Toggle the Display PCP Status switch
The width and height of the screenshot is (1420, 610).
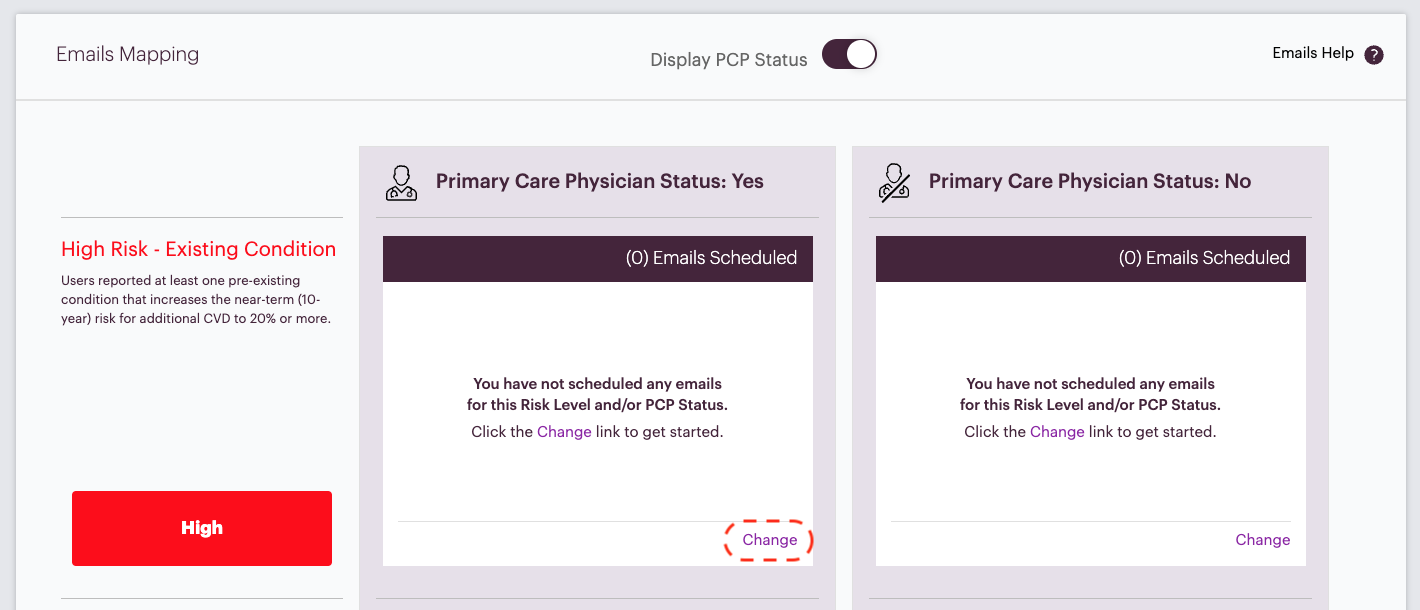pos(849,54)
